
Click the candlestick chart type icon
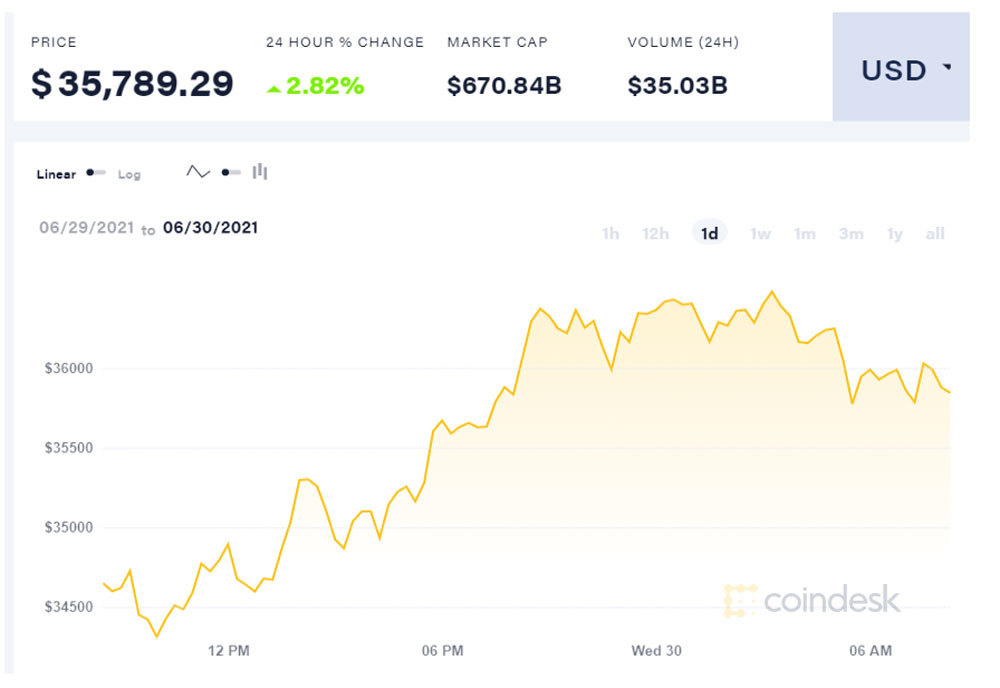260,172
